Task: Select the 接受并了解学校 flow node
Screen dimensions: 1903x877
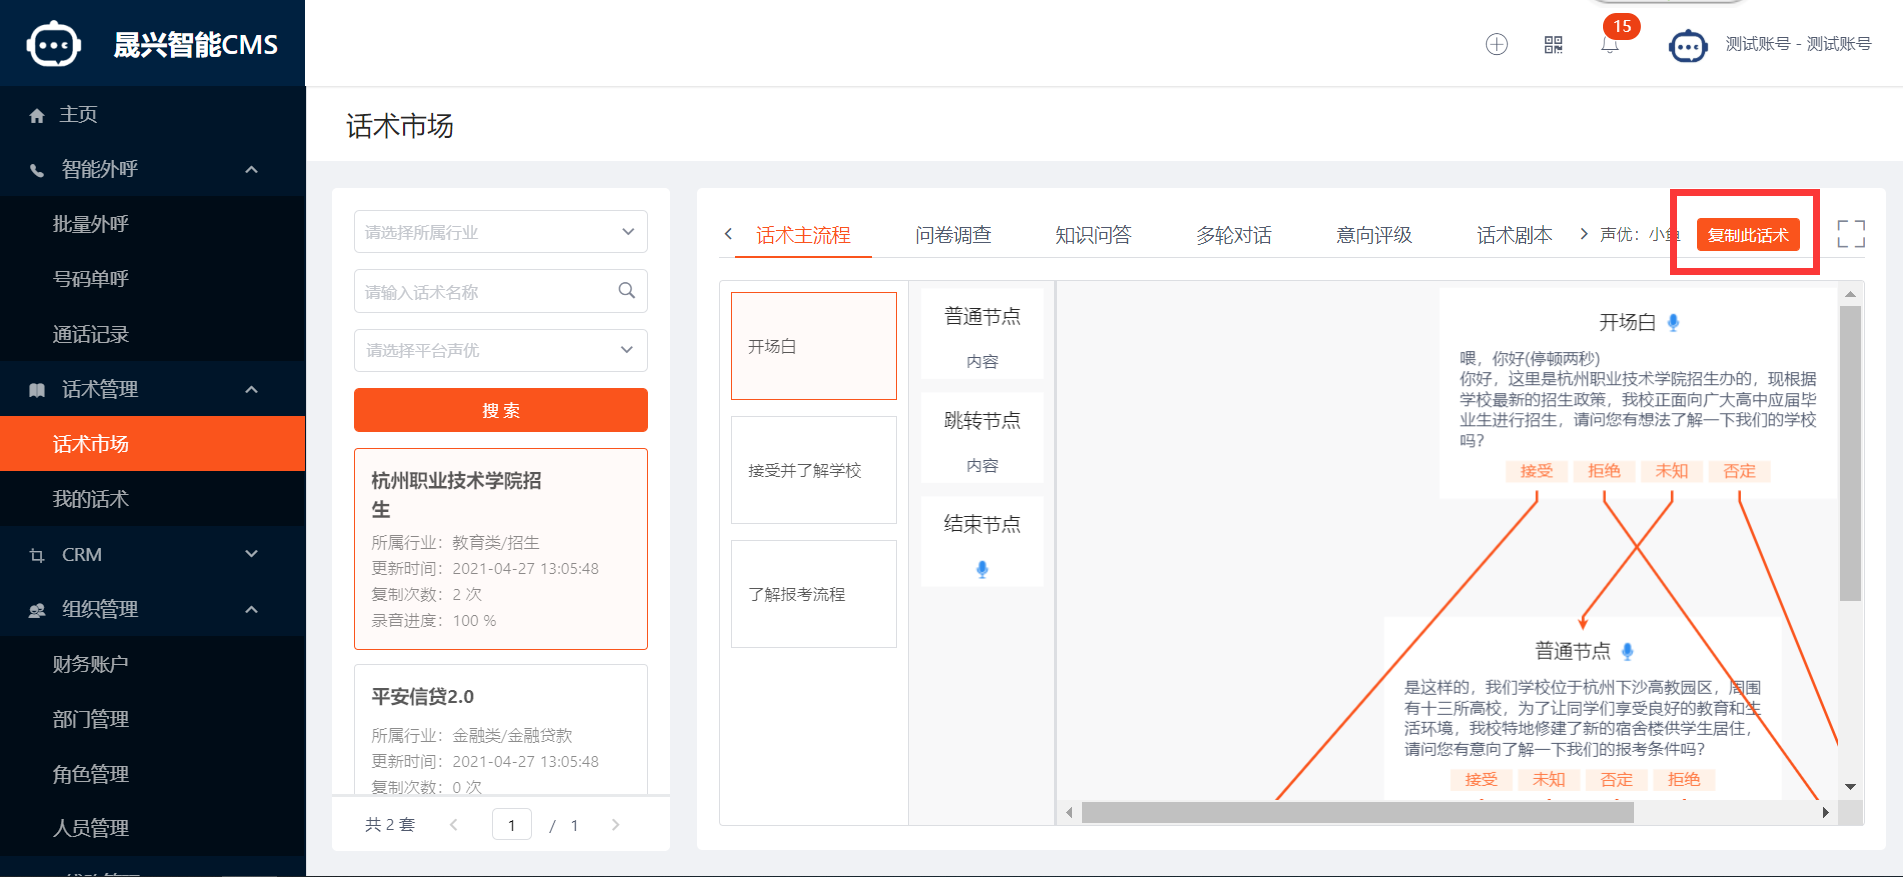Action: coord(814,470)
